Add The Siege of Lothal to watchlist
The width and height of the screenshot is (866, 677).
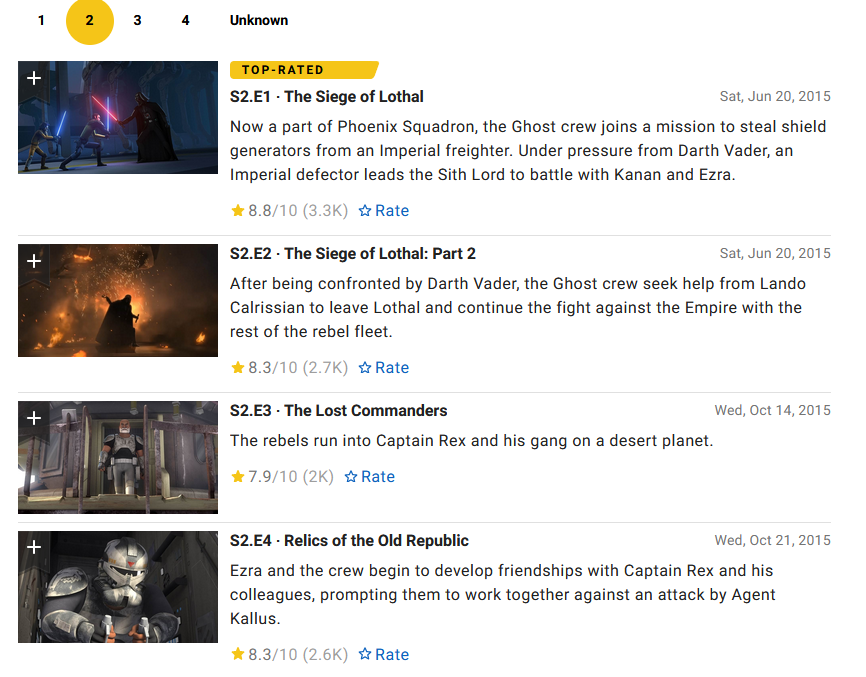[34, 78]
